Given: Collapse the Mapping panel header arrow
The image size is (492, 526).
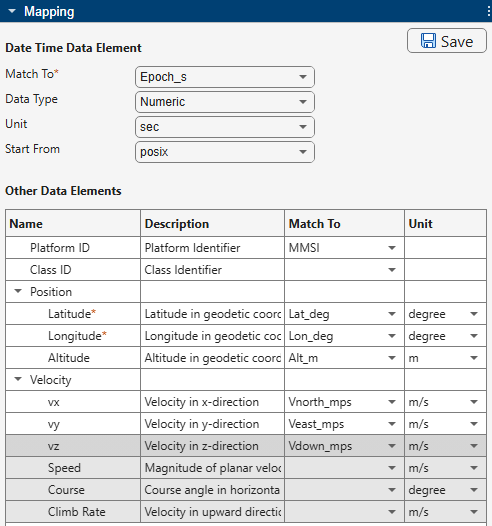Looking at the screenshot, I should [x=12, y=11].
